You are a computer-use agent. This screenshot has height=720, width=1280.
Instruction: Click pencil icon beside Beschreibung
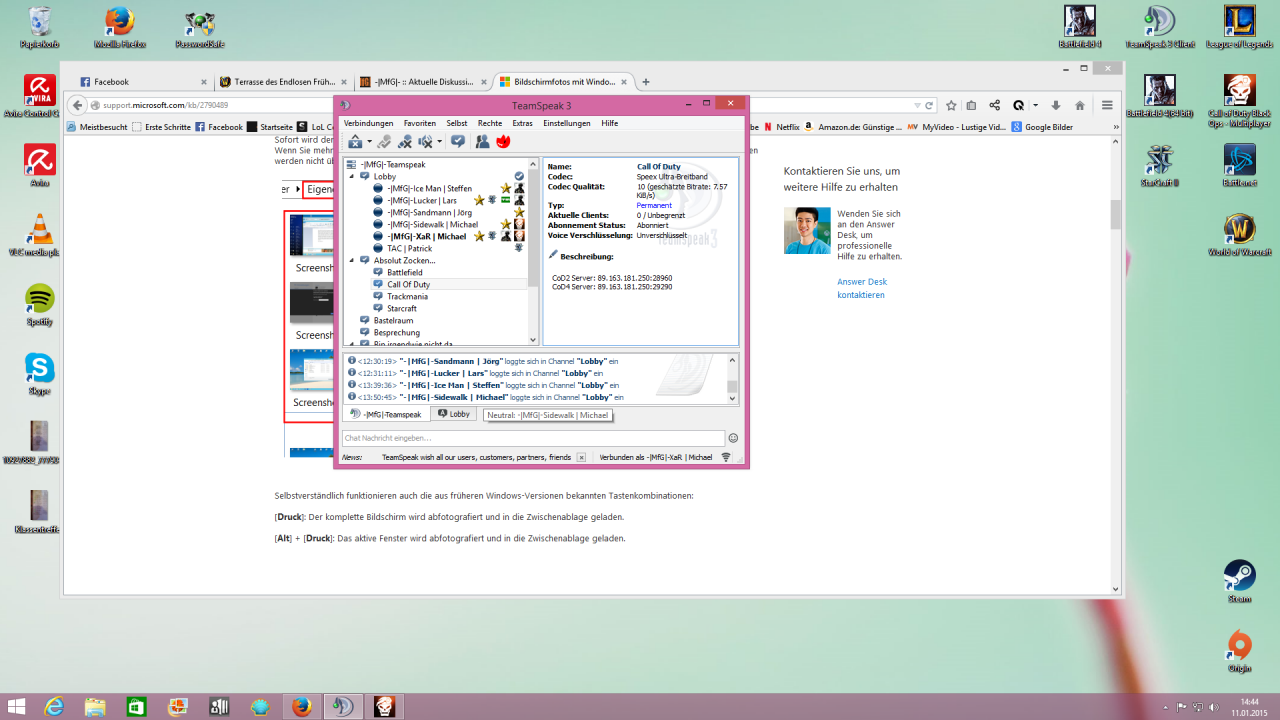553,255
